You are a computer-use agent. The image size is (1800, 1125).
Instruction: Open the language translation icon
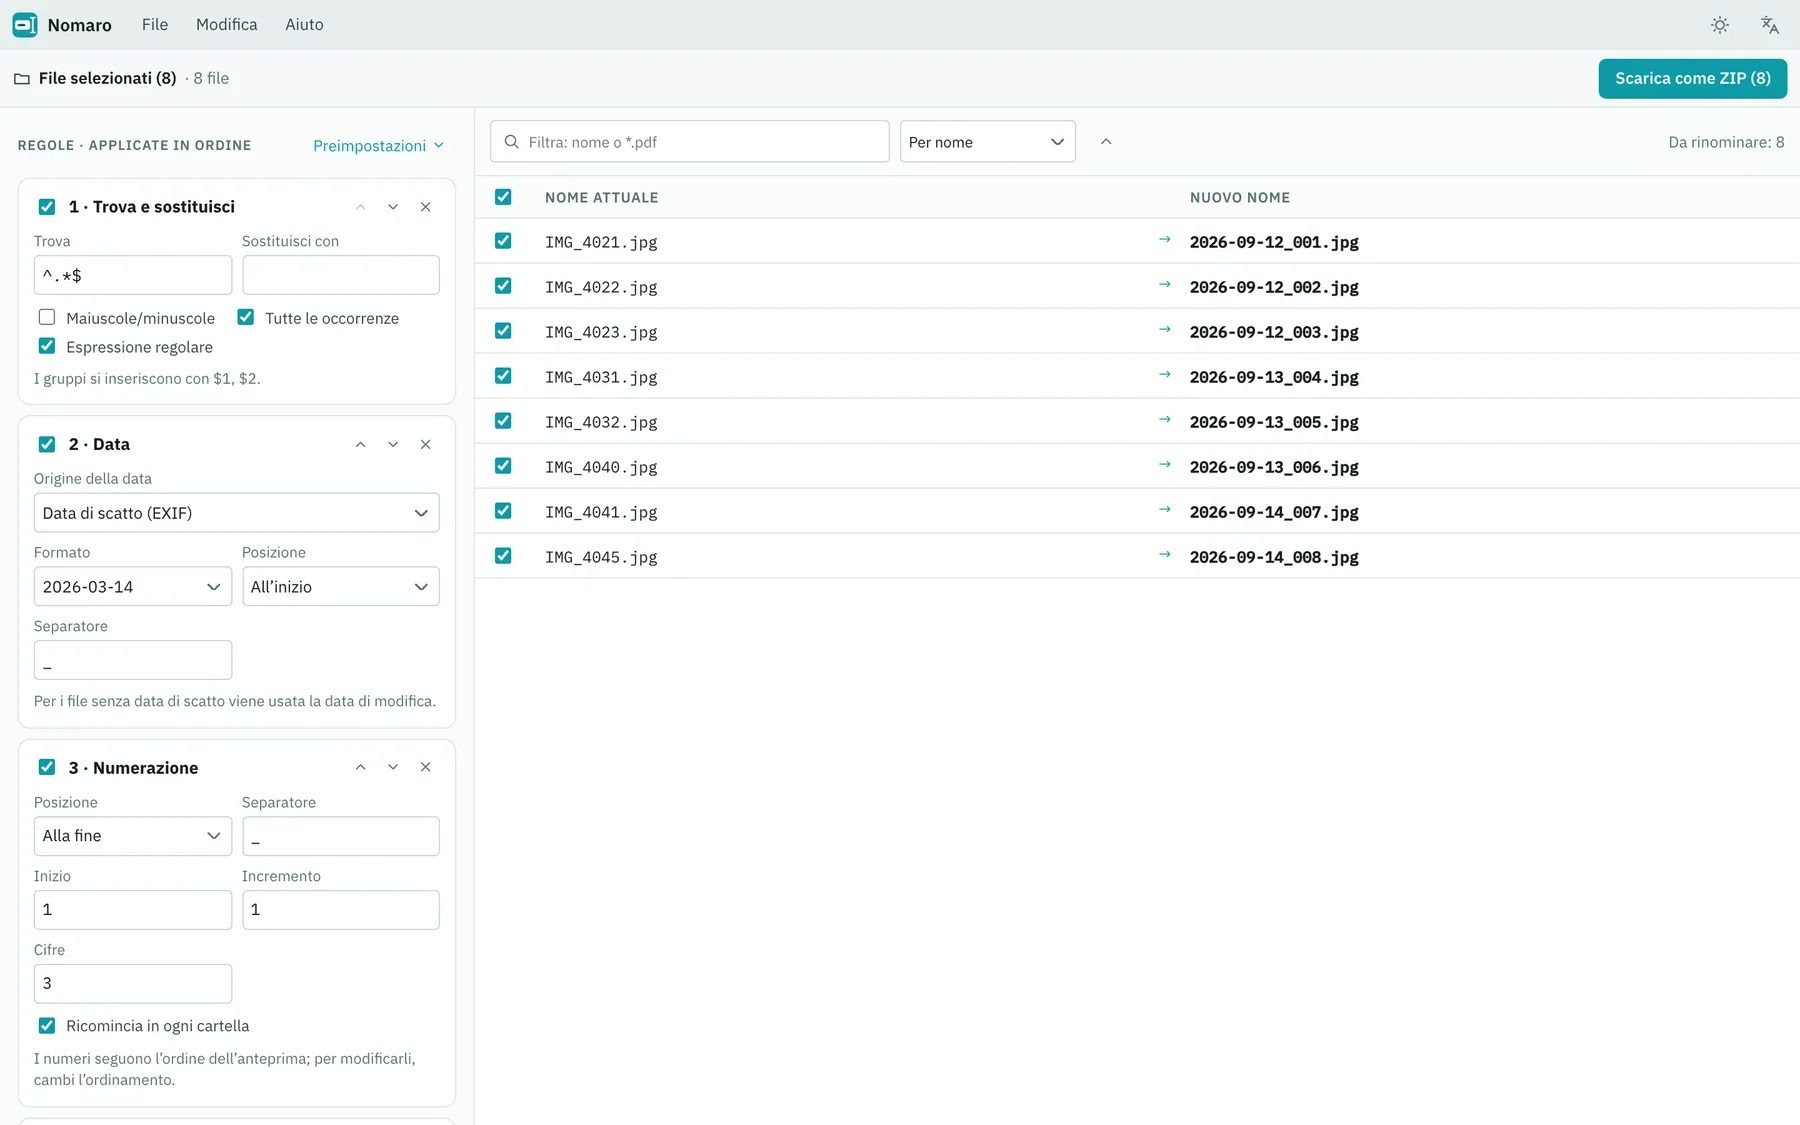pyautogui.click(x=1770, y=25)
